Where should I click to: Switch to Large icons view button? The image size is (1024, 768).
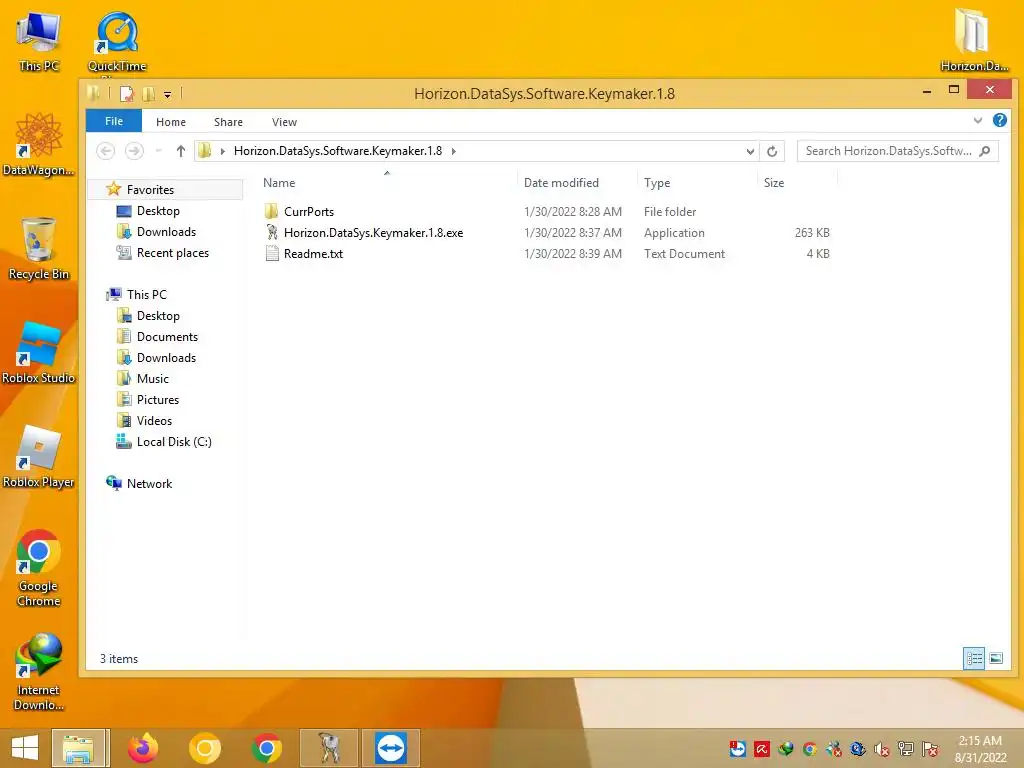click(995, 658)
